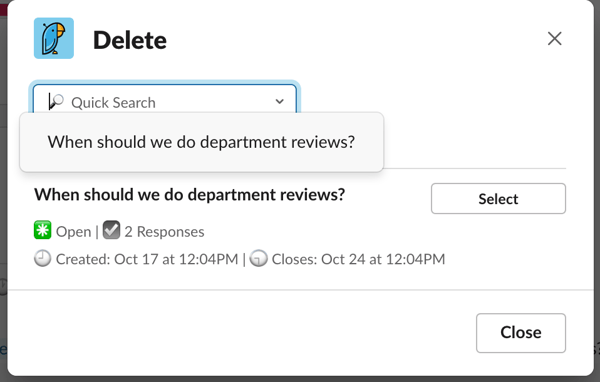
Task: Click the blue parrot app icon
Action: coord(54,38)
